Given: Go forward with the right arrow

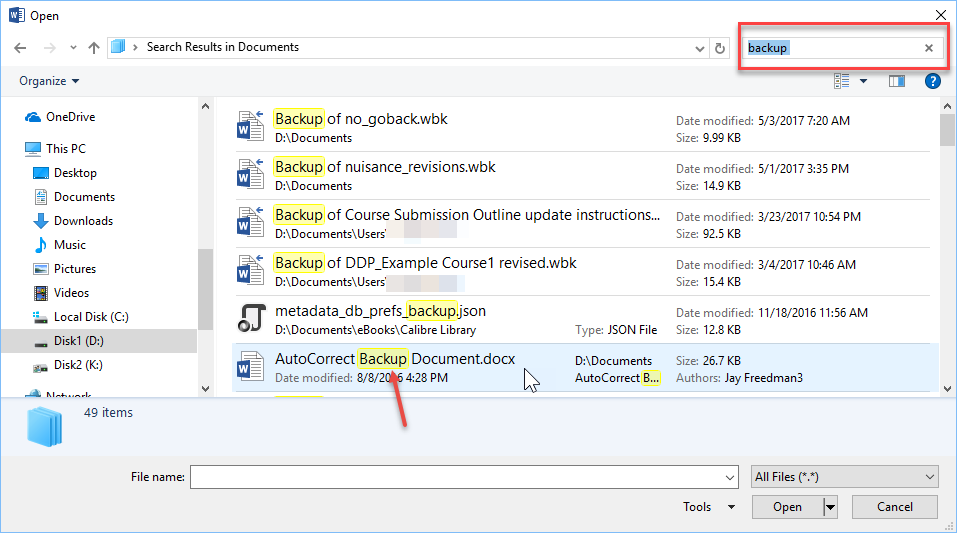Looking at the screenshot, I should (x=49, y=48).
